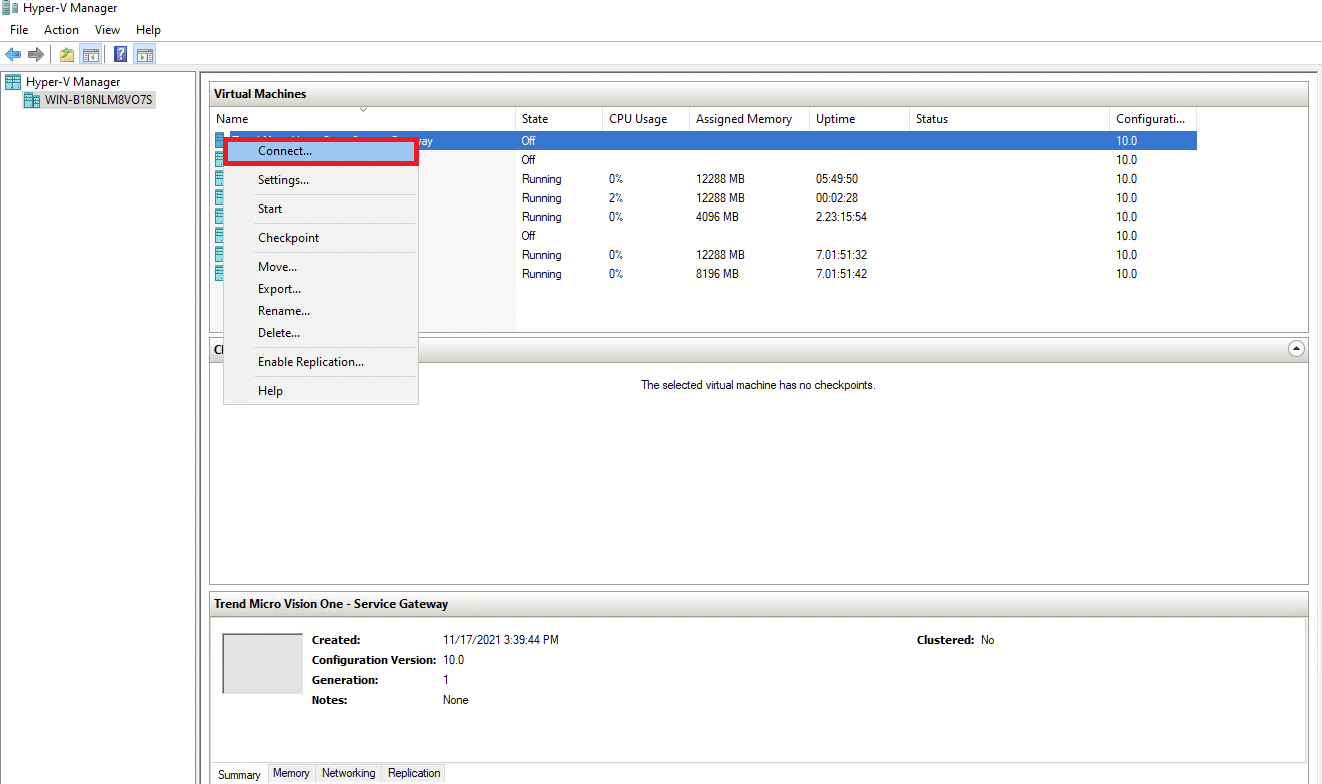
Task: Switch to the Memory tab
Action: tap(291, 773)
